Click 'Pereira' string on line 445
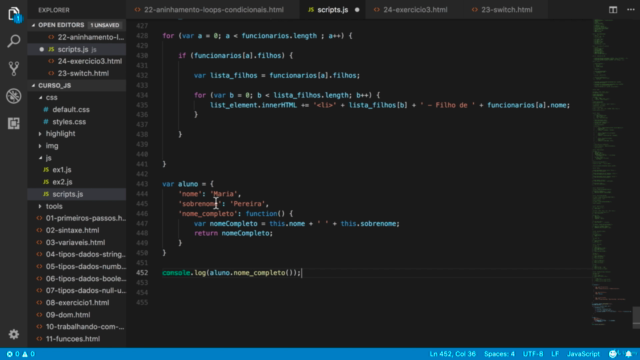Viewport: 640px width, 360px height. [248, 204]
